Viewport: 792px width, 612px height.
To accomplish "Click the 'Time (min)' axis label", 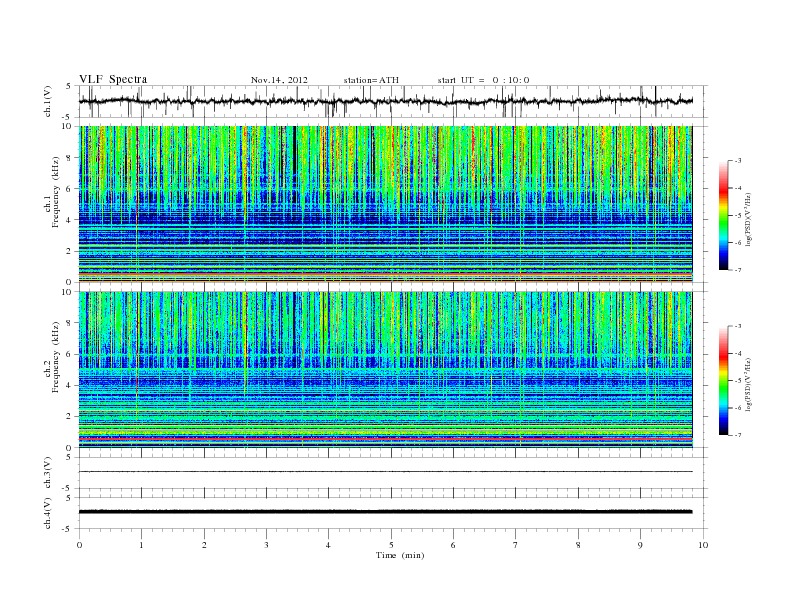I will (400, 555).
